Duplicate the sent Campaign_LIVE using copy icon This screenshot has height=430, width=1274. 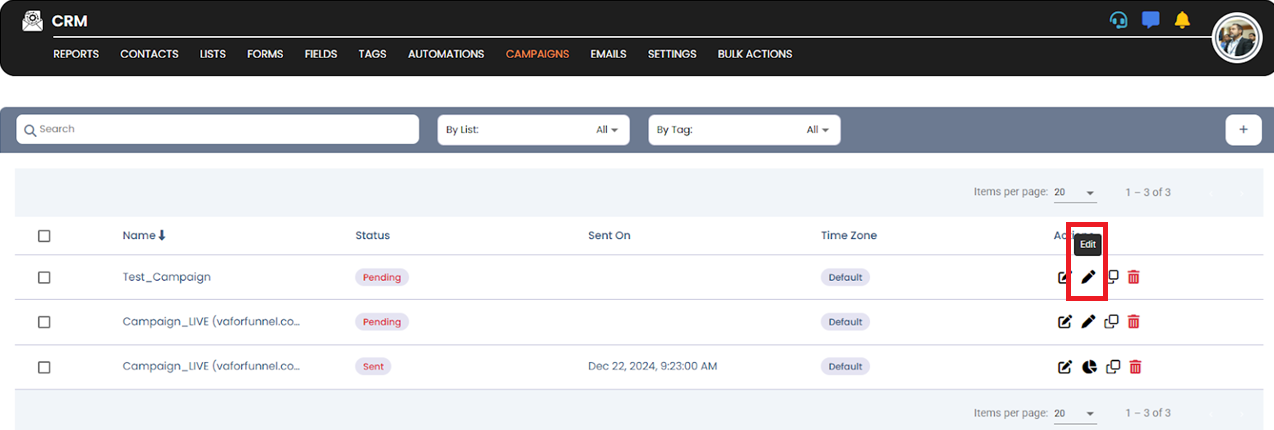click(x=1112, y=367)
